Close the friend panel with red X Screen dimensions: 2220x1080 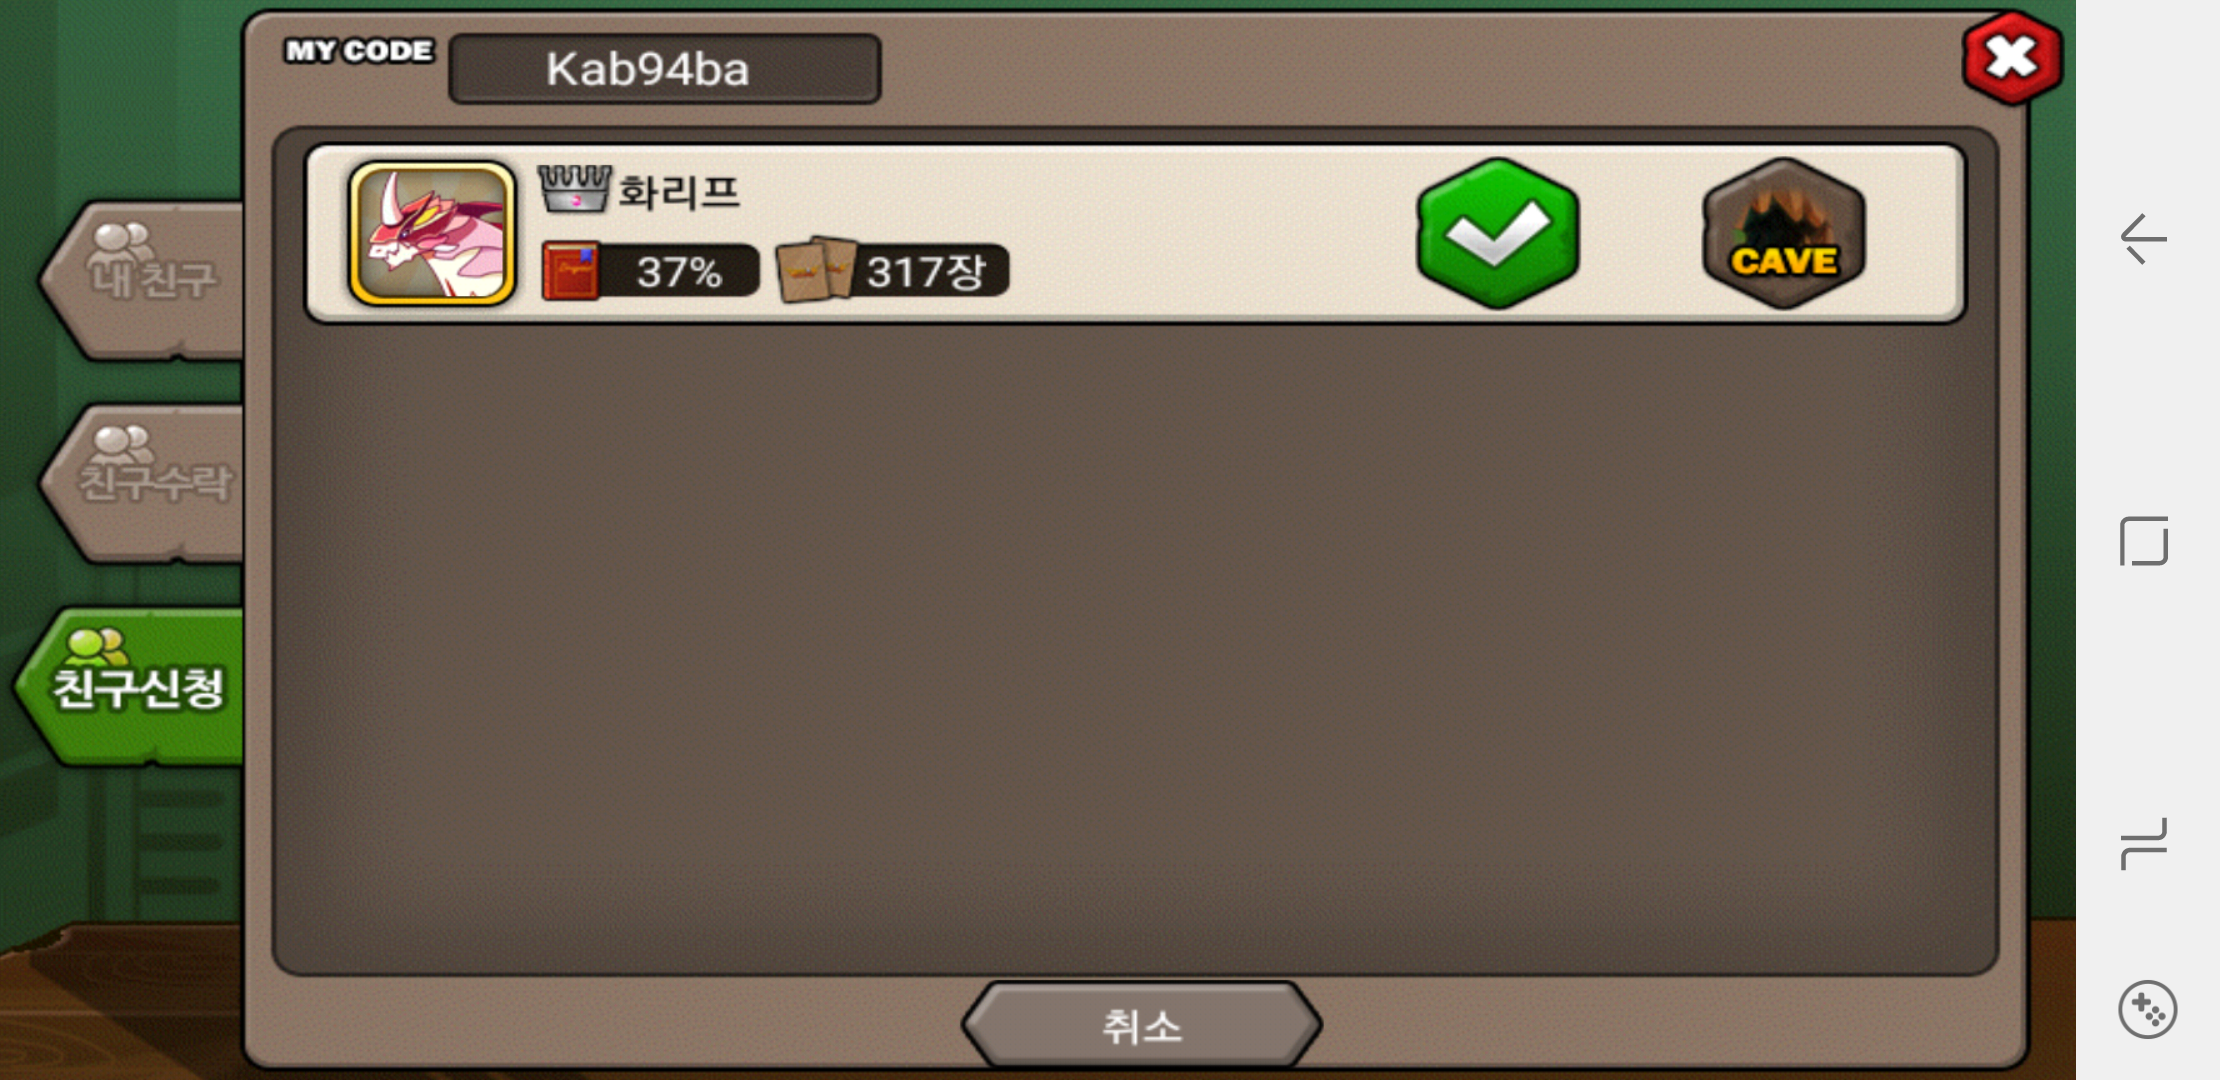[2012, 58]
